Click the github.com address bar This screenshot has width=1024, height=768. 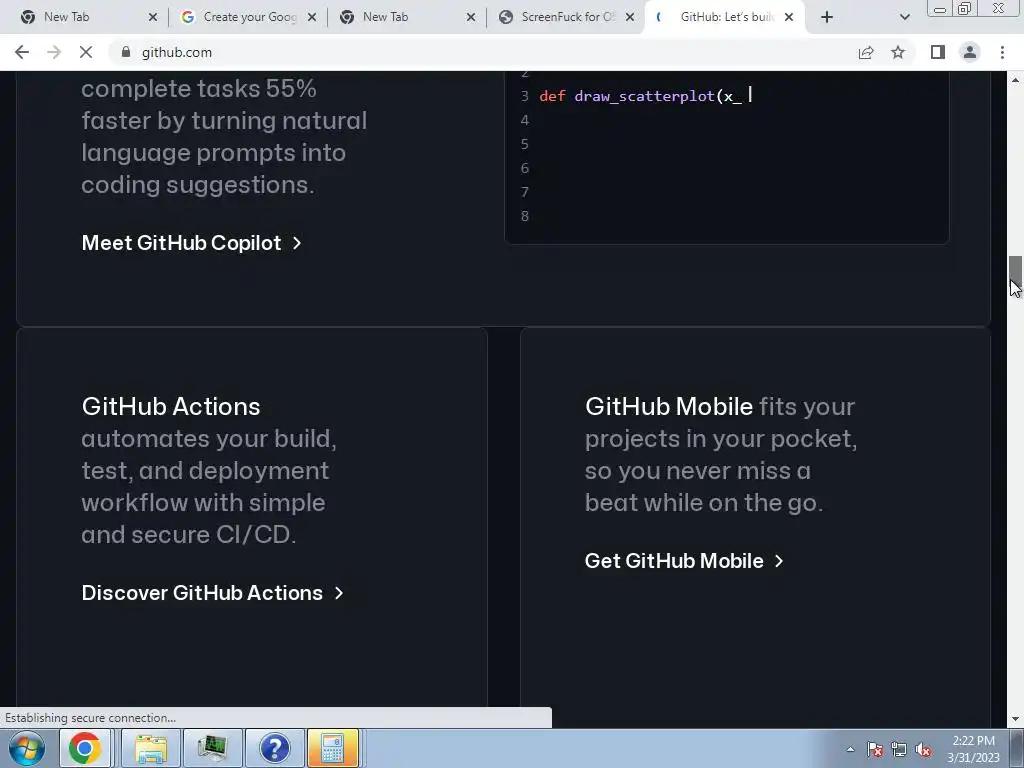pos(483,52)
